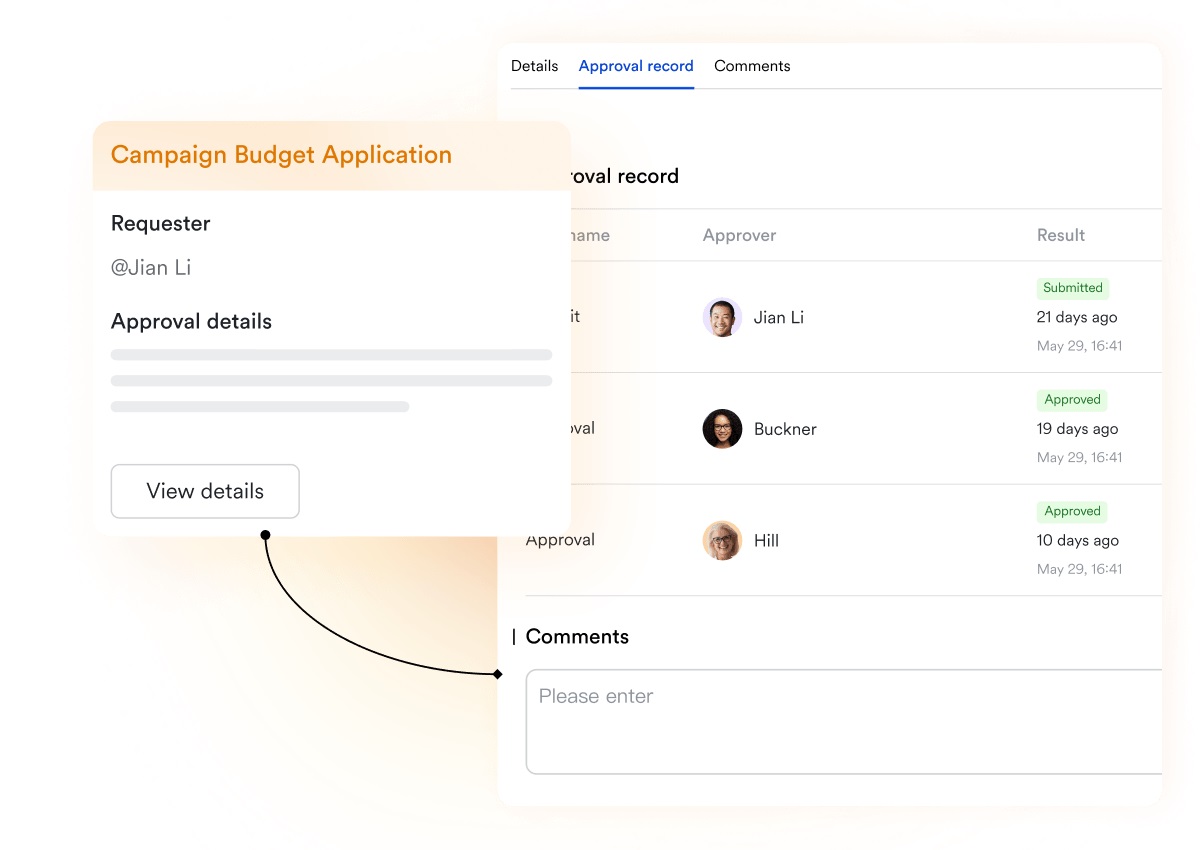This screenshot has width=1200, height=850.
Task: Click the Comments section heading
Action: 577,637
